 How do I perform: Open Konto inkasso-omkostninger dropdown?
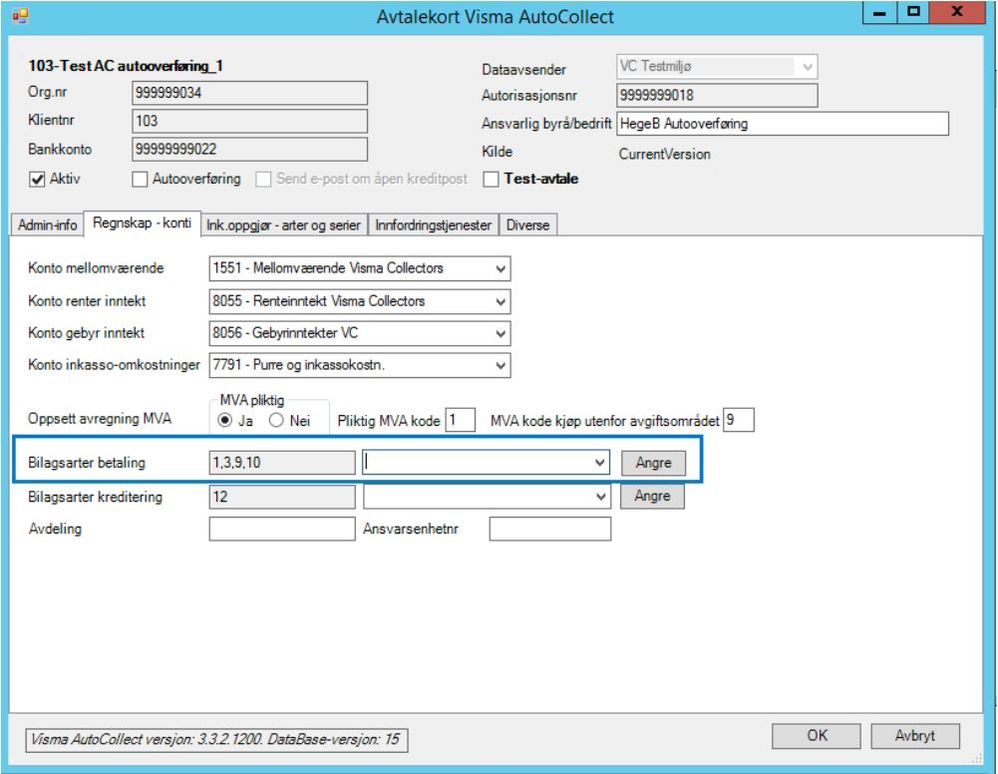501,365
